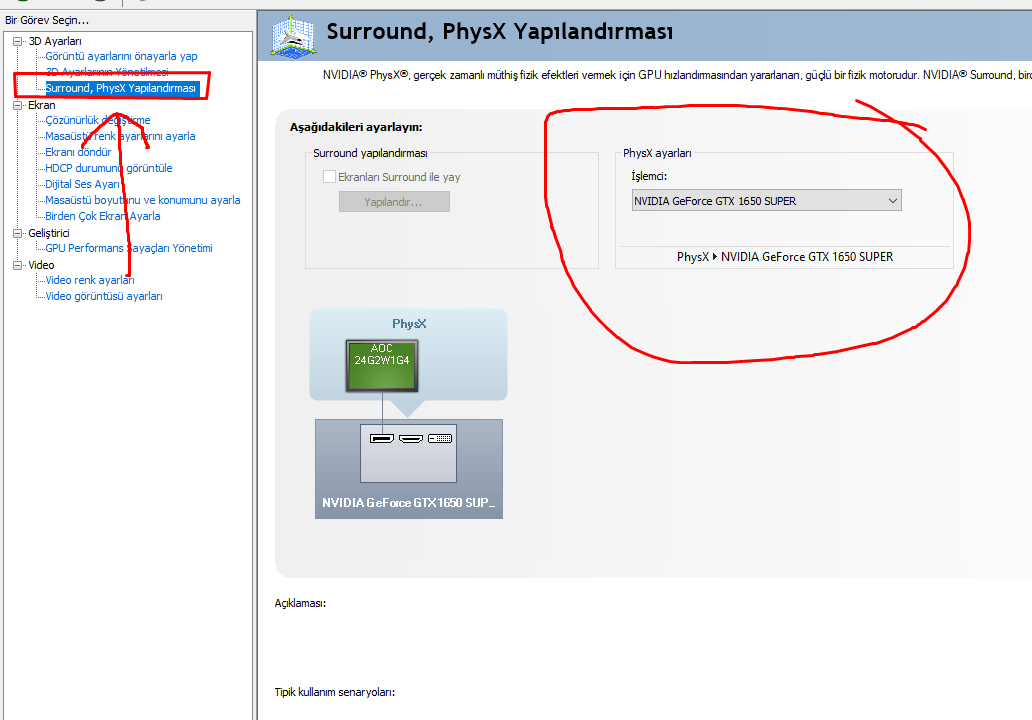Select the NVIDIA GeForce GTX 1650 SUPER card graphic

409,469
